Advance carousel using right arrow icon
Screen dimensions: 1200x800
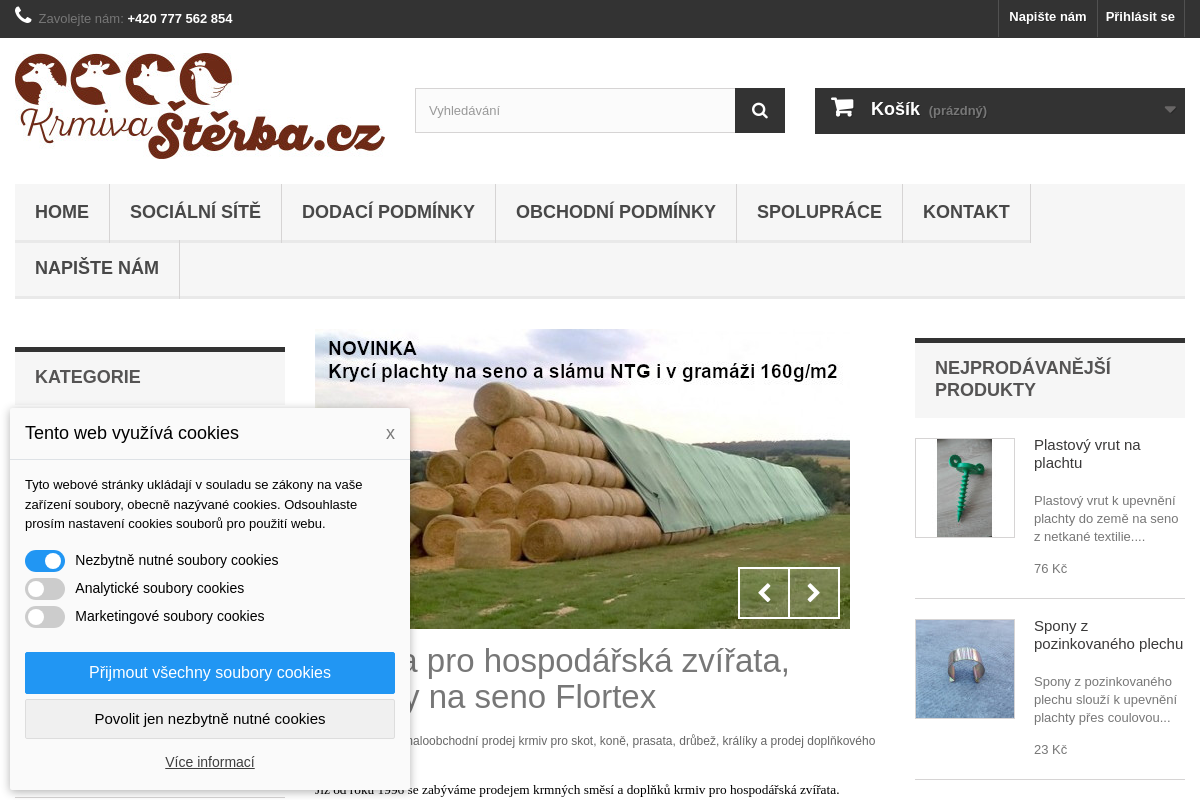pos(814,593)
